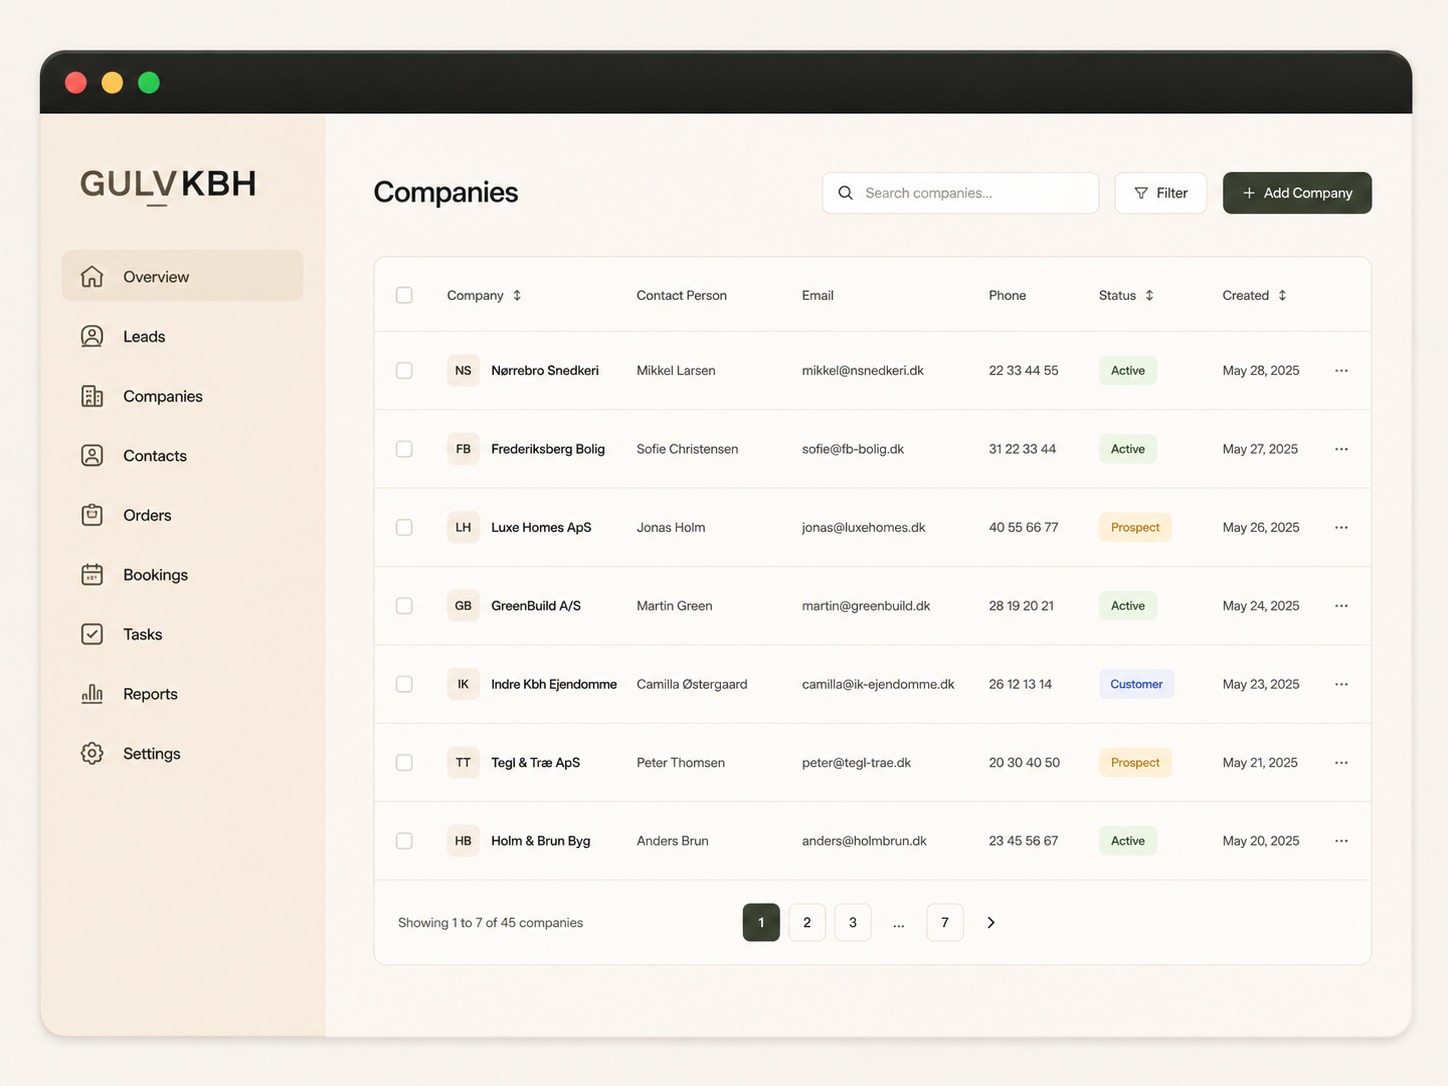Open row menu for Nørrebro Snedkeri
Screen dimensions: 1448x1086
[x=1341, y=370]
